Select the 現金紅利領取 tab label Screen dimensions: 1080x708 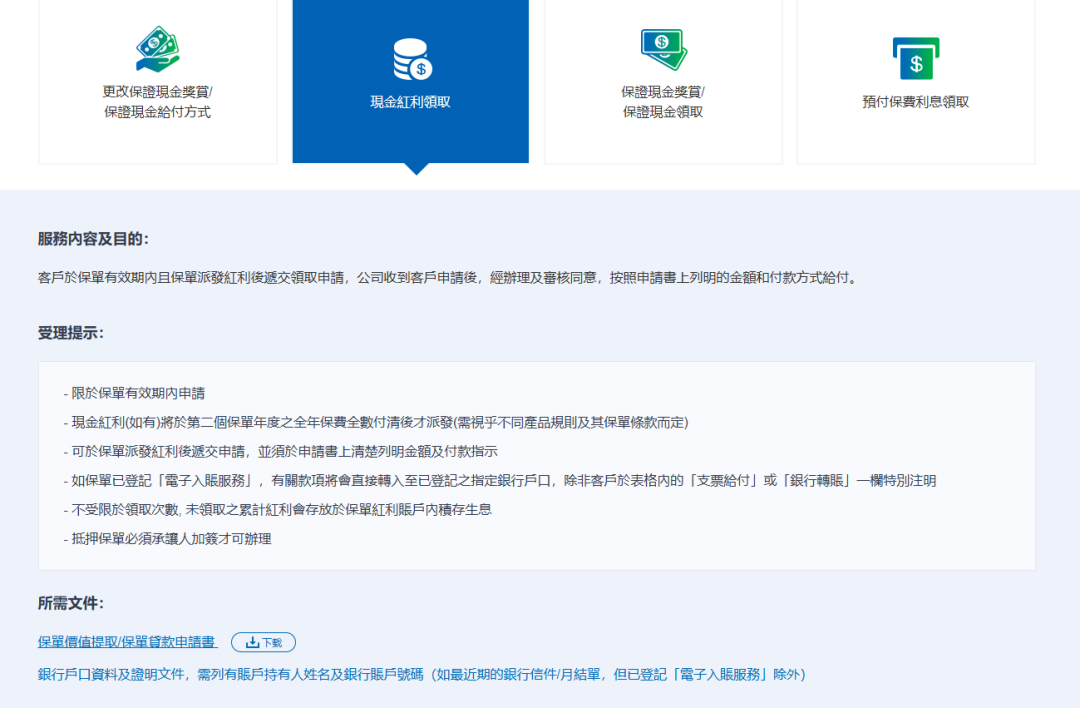click(x=410, y=102)
